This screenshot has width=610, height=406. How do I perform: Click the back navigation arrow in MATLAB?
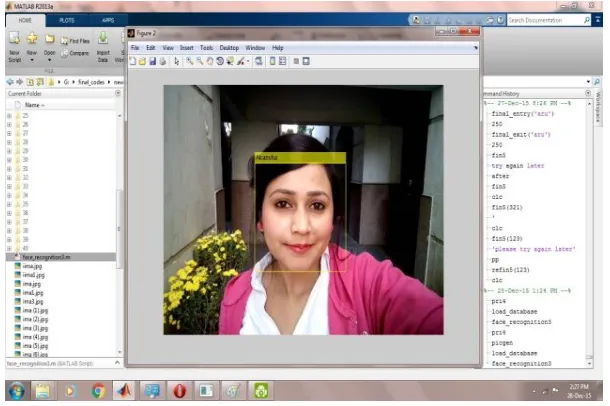[x=10, y=82]
